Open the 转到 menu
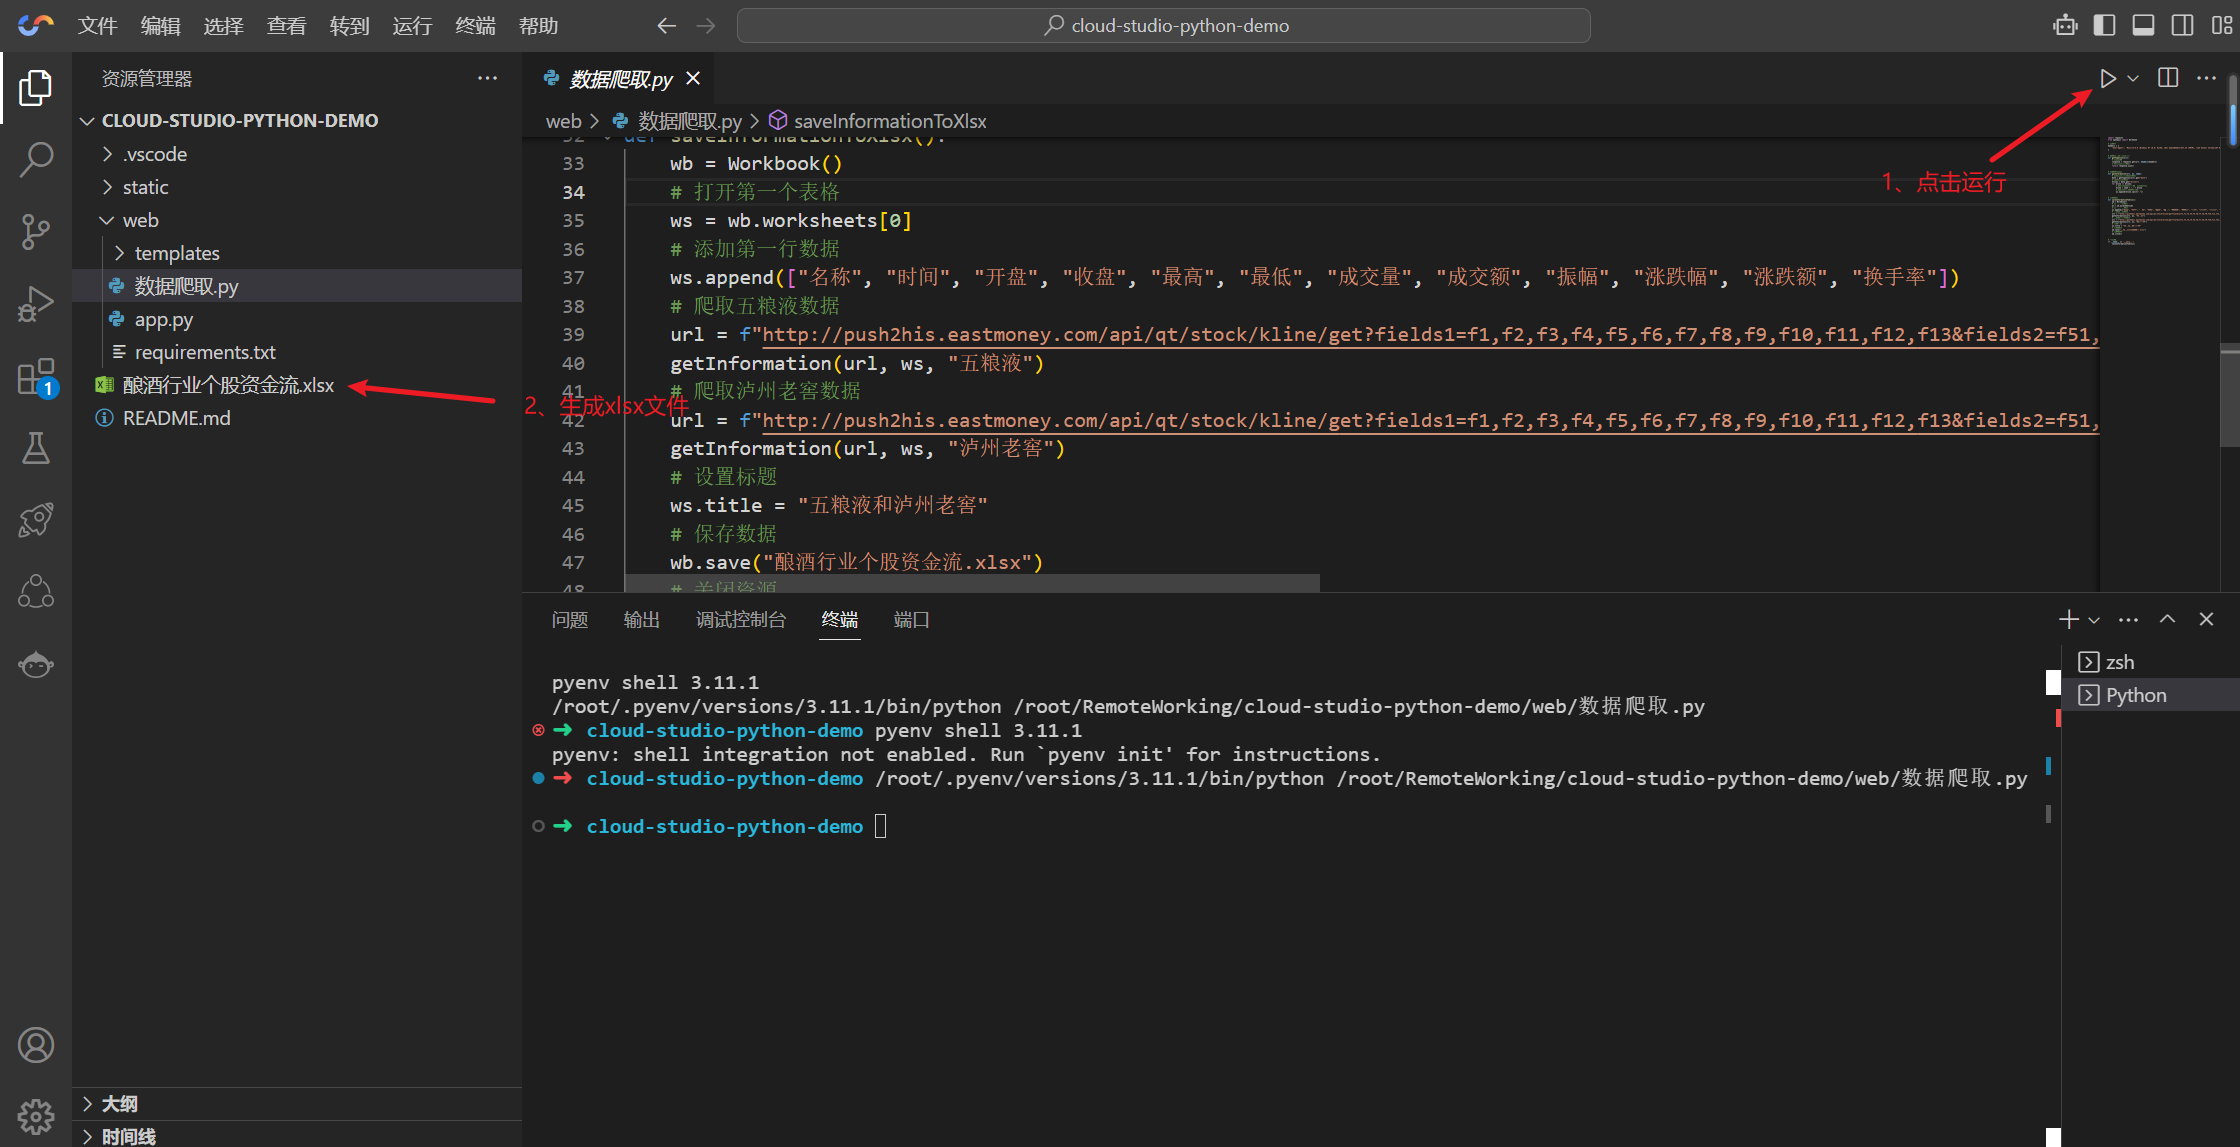 click(x=349, y=26)
